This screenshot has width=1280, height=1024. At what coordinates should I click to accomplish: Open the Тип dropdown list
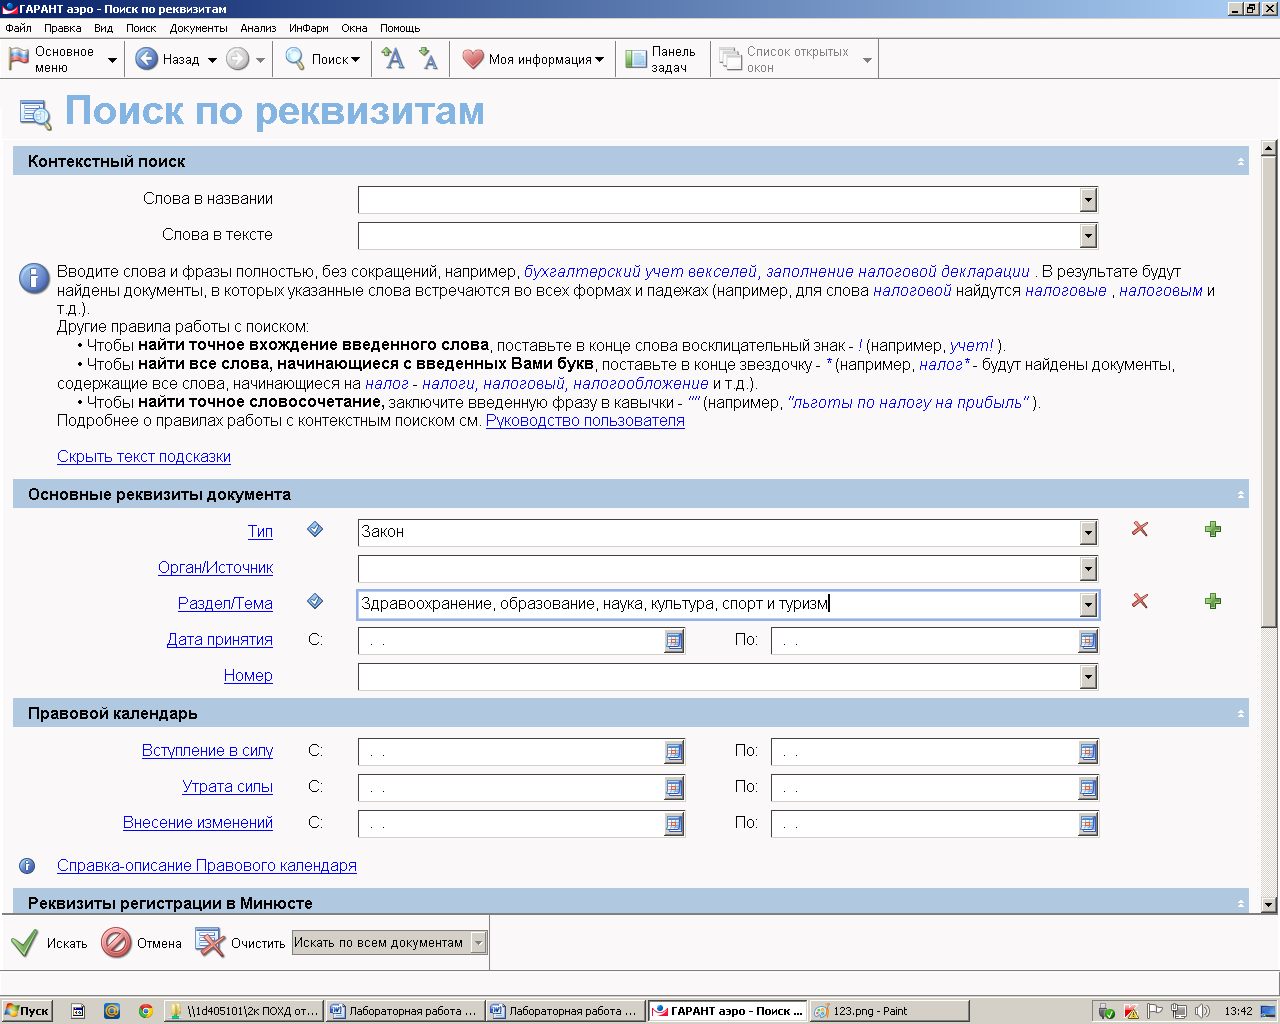[x=1088, y=533]
